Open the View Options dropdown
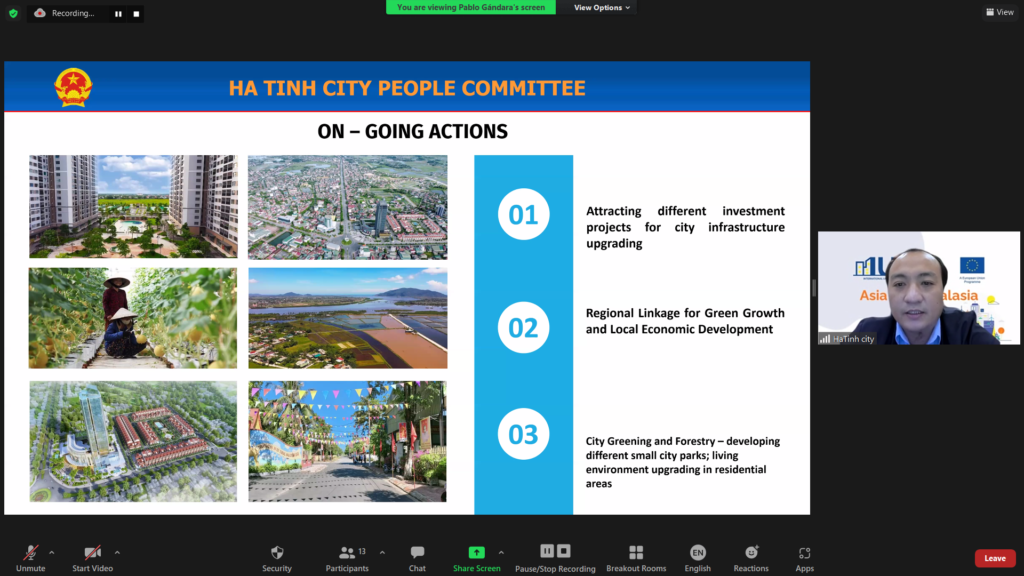Viewport: 1024px width, 576px height. coord(602,7)
